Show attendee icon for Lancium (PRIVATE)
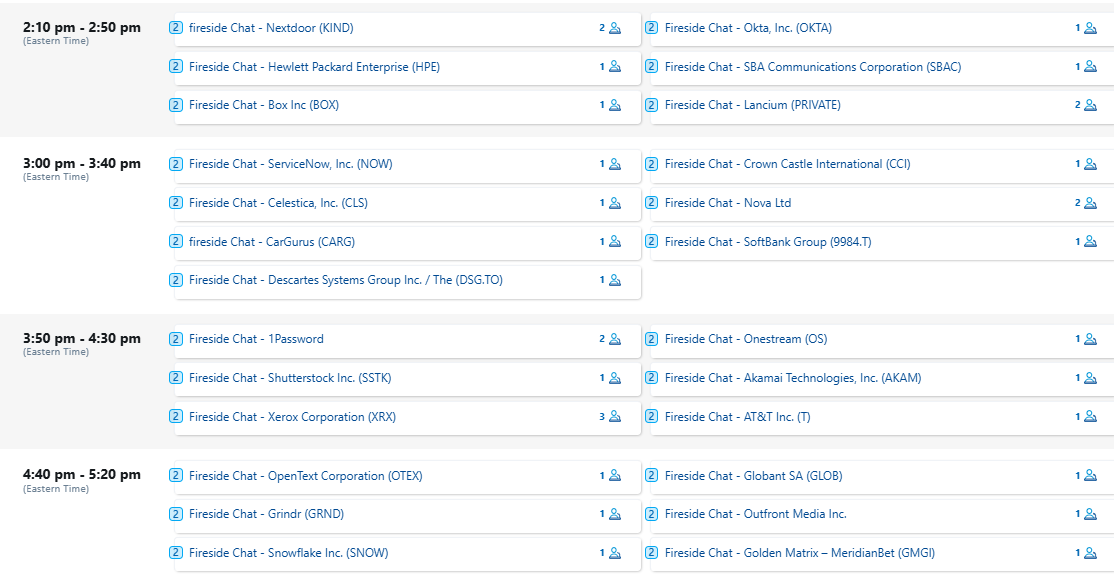This screenshot has height=587, width=1114. click(1091, 105)
